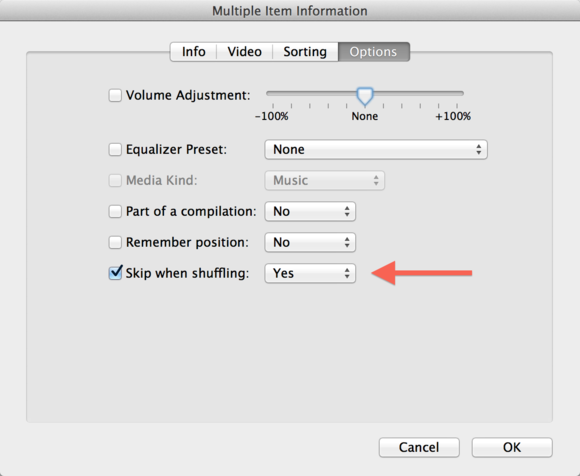
Task: Expand the Remember position dropdown
Action: click(310, 242)
